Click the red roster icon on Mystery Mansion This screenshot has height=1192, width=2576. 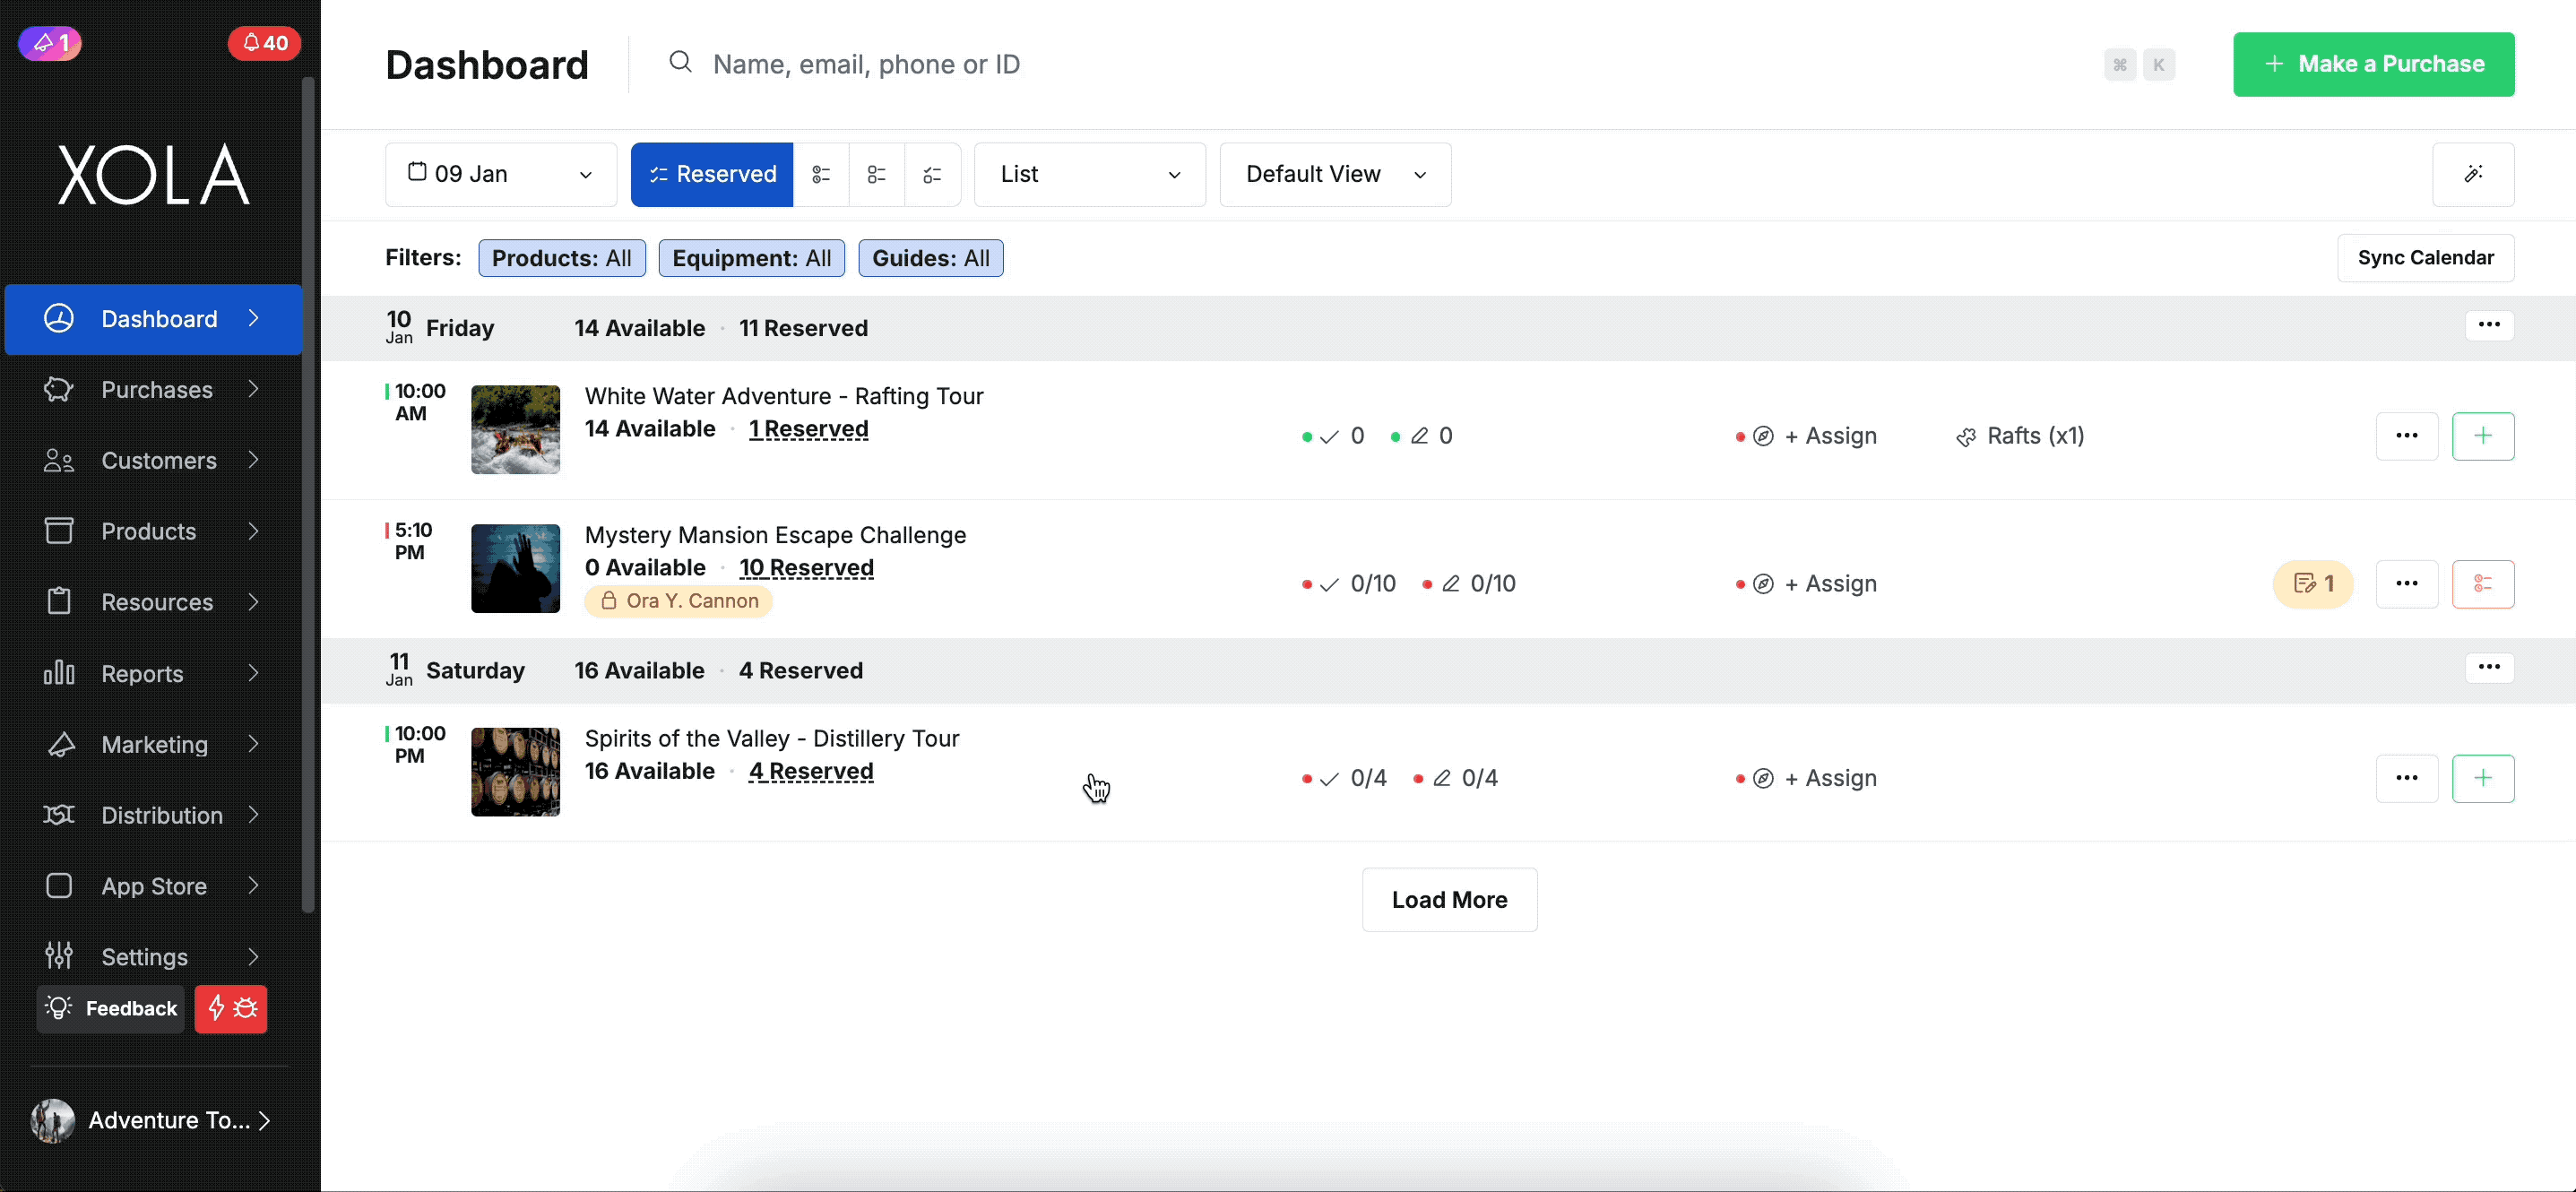(2483, 584)
